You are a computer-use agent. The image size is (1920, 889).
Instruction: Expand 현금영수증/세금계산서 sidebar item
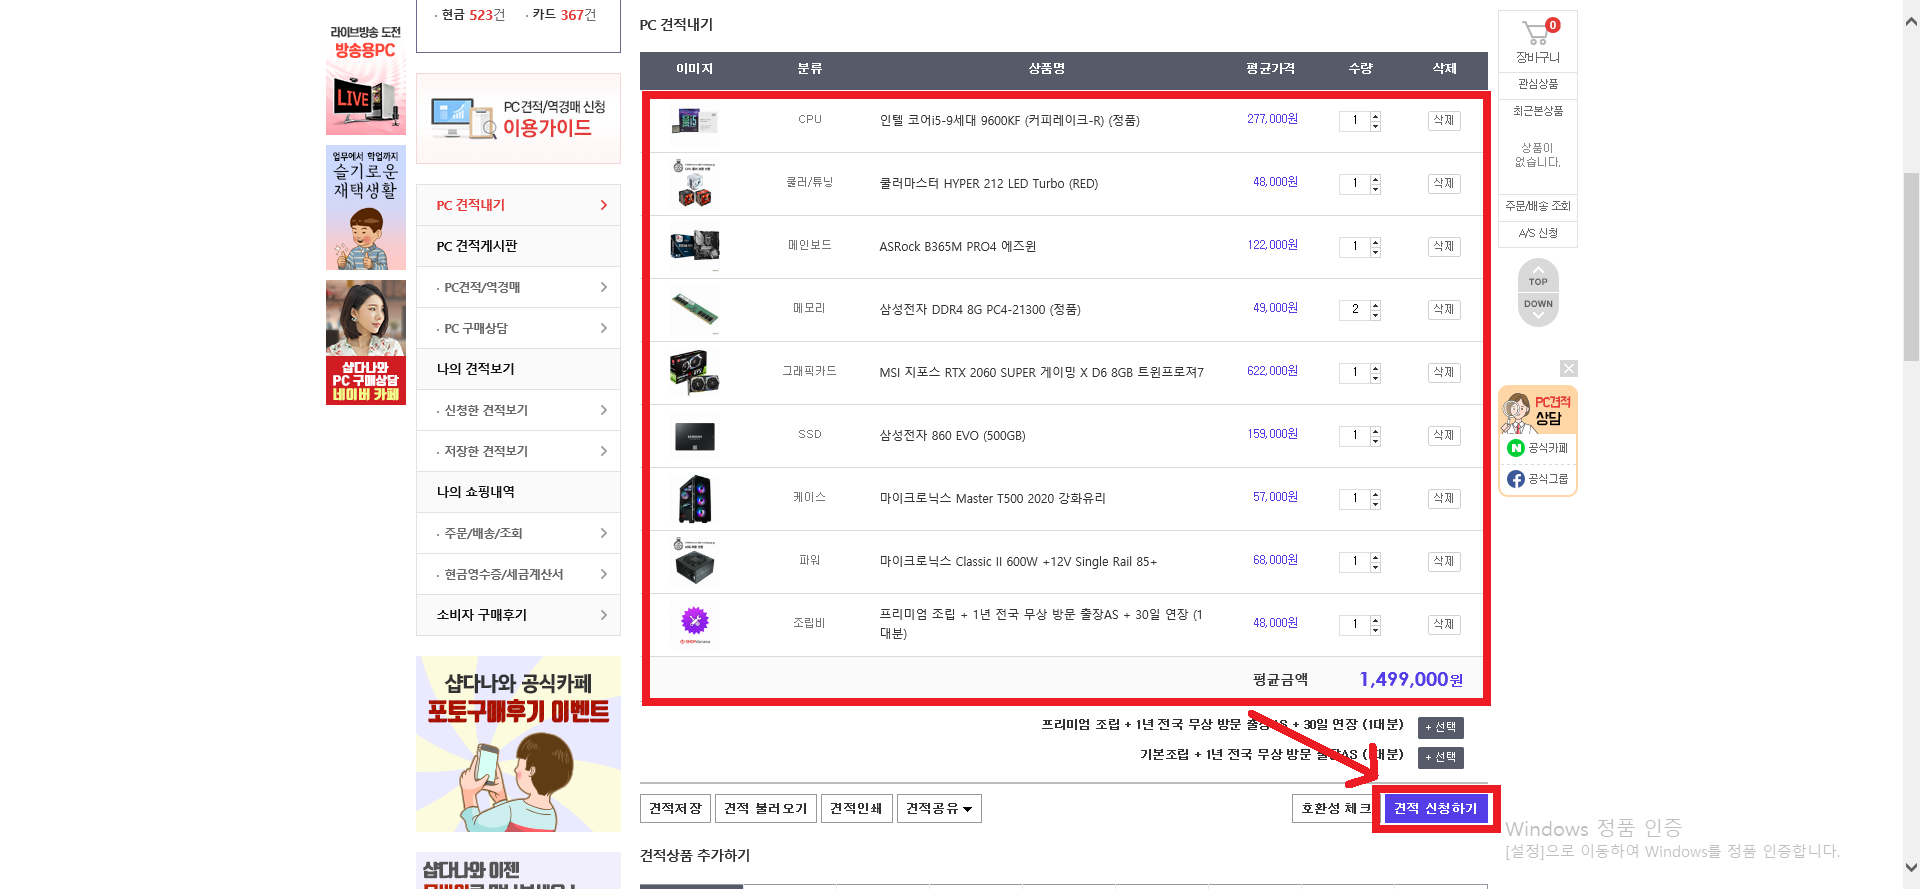(518, 574)
